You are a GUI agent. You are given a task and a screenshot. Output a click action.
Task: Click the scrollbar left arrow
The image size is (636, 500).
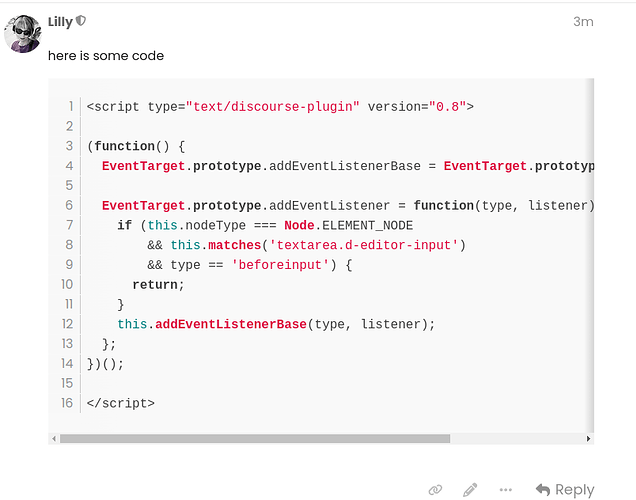click(x=54, y=438)
